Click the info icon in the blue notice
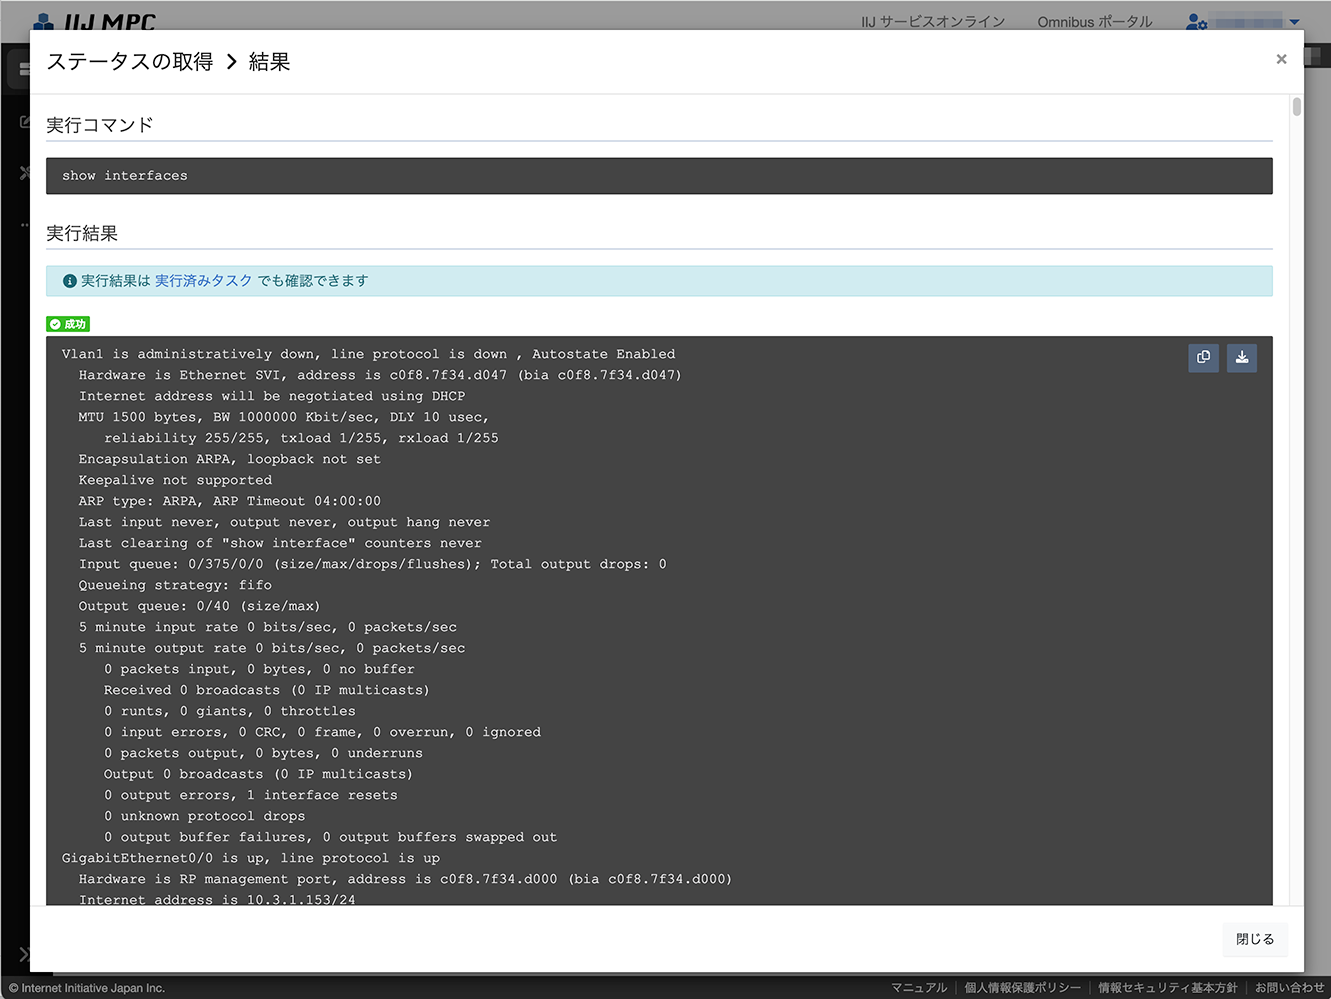 [x=70, y=281]
